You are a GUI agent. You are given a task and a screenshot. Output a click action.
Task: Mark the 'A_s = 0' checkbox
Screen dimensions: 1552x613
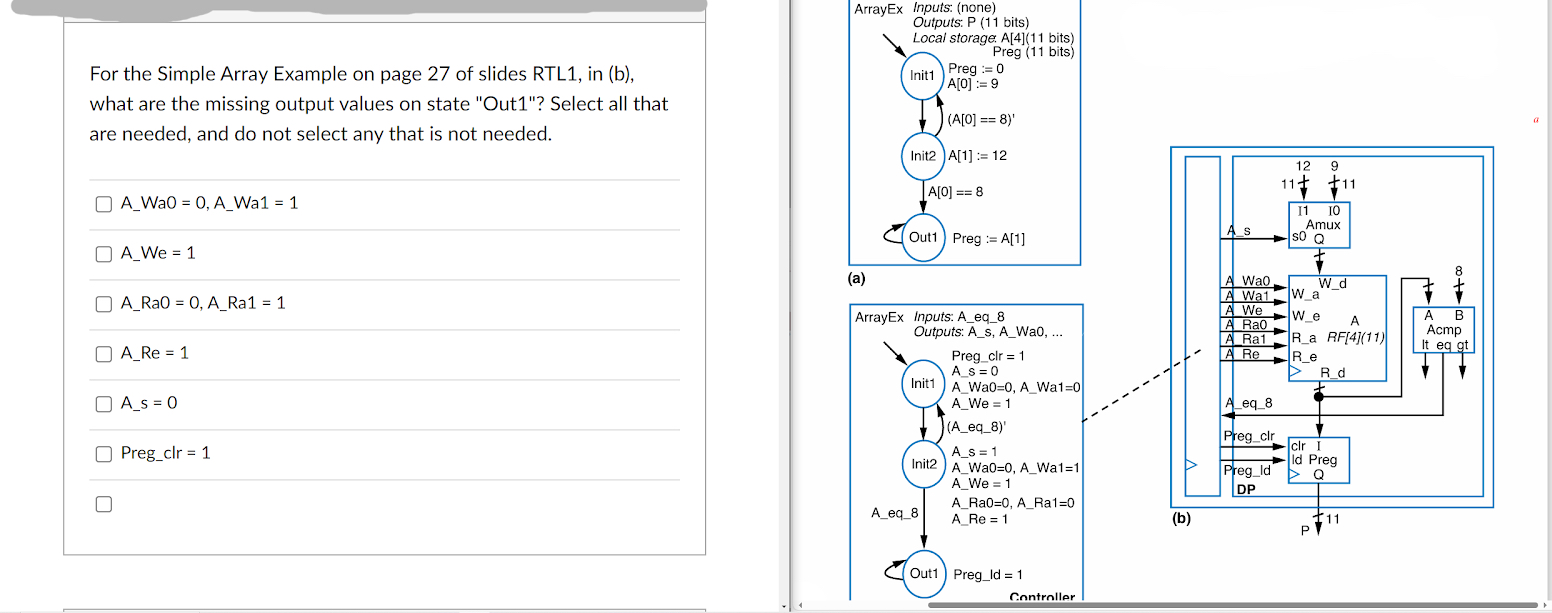tap(102, 404)
